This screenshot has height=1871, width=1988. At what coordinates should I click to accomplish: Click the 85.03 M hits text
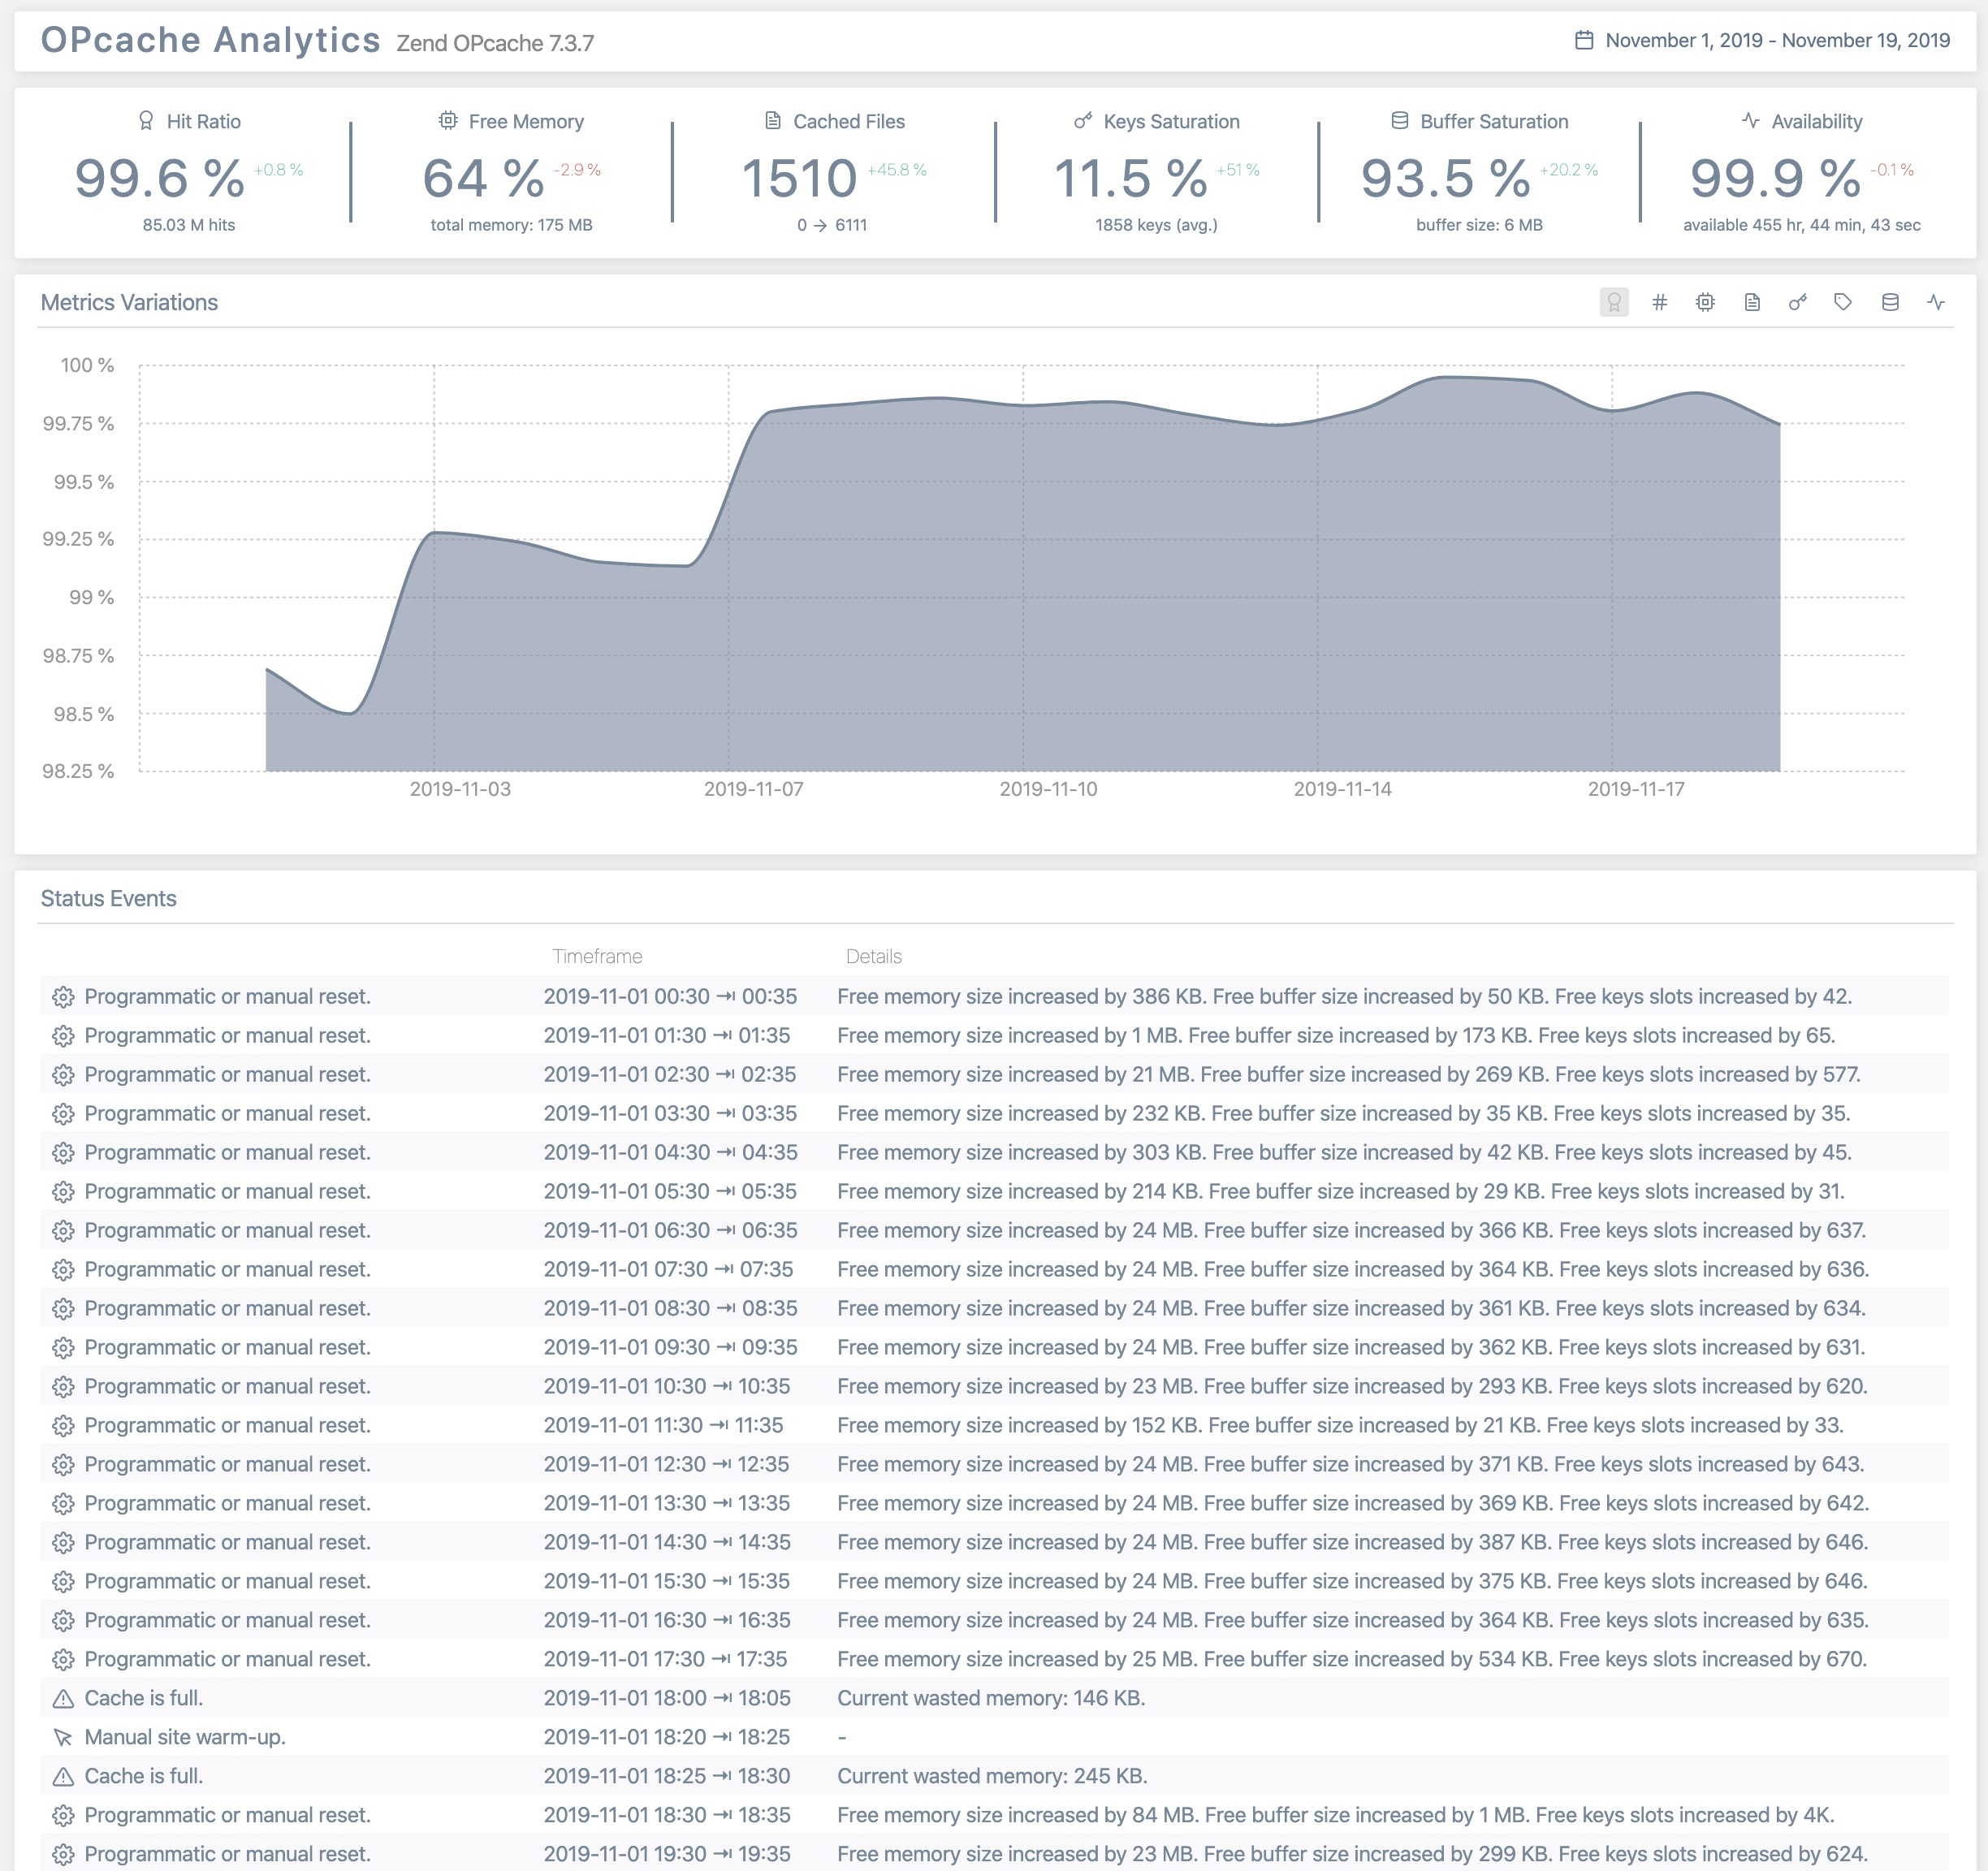click(189, 225)
